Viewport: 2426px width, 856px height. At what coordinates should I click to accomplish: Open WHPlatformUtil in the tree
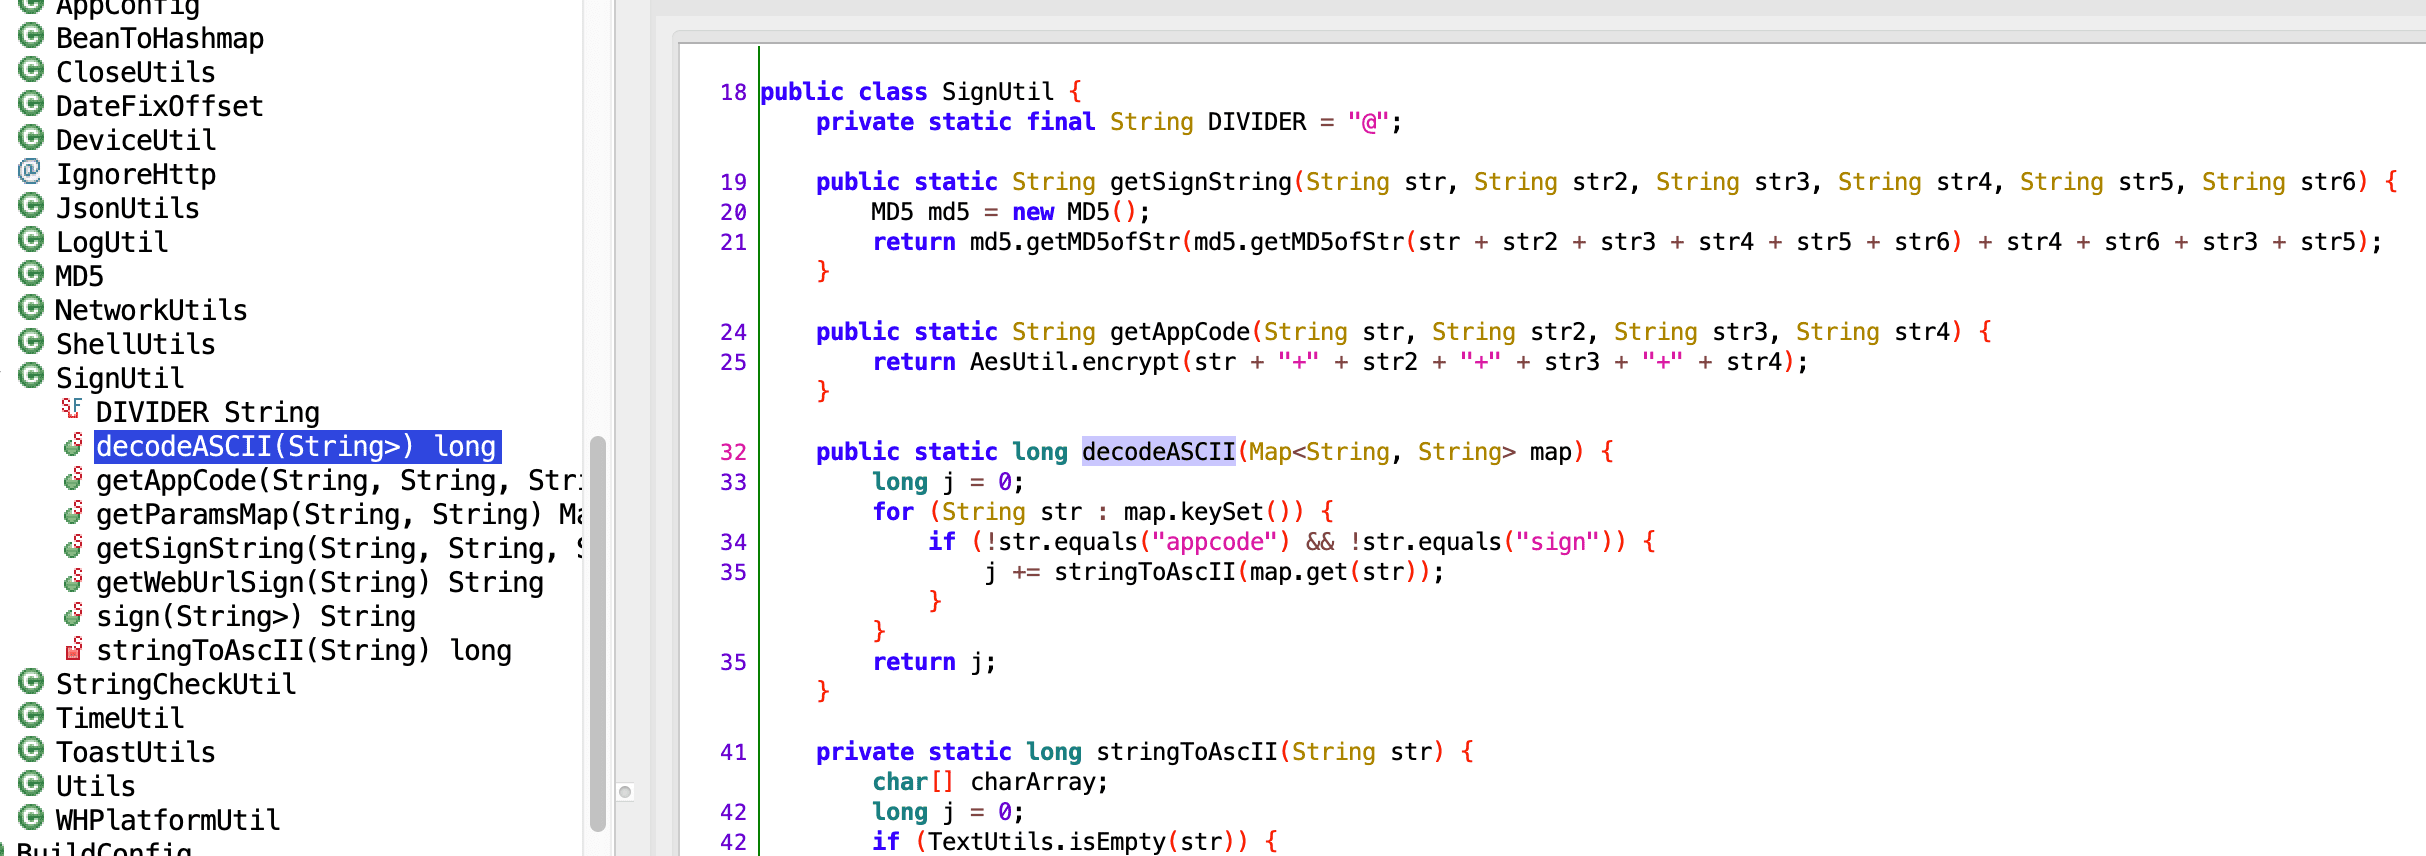tap(168, 821)
